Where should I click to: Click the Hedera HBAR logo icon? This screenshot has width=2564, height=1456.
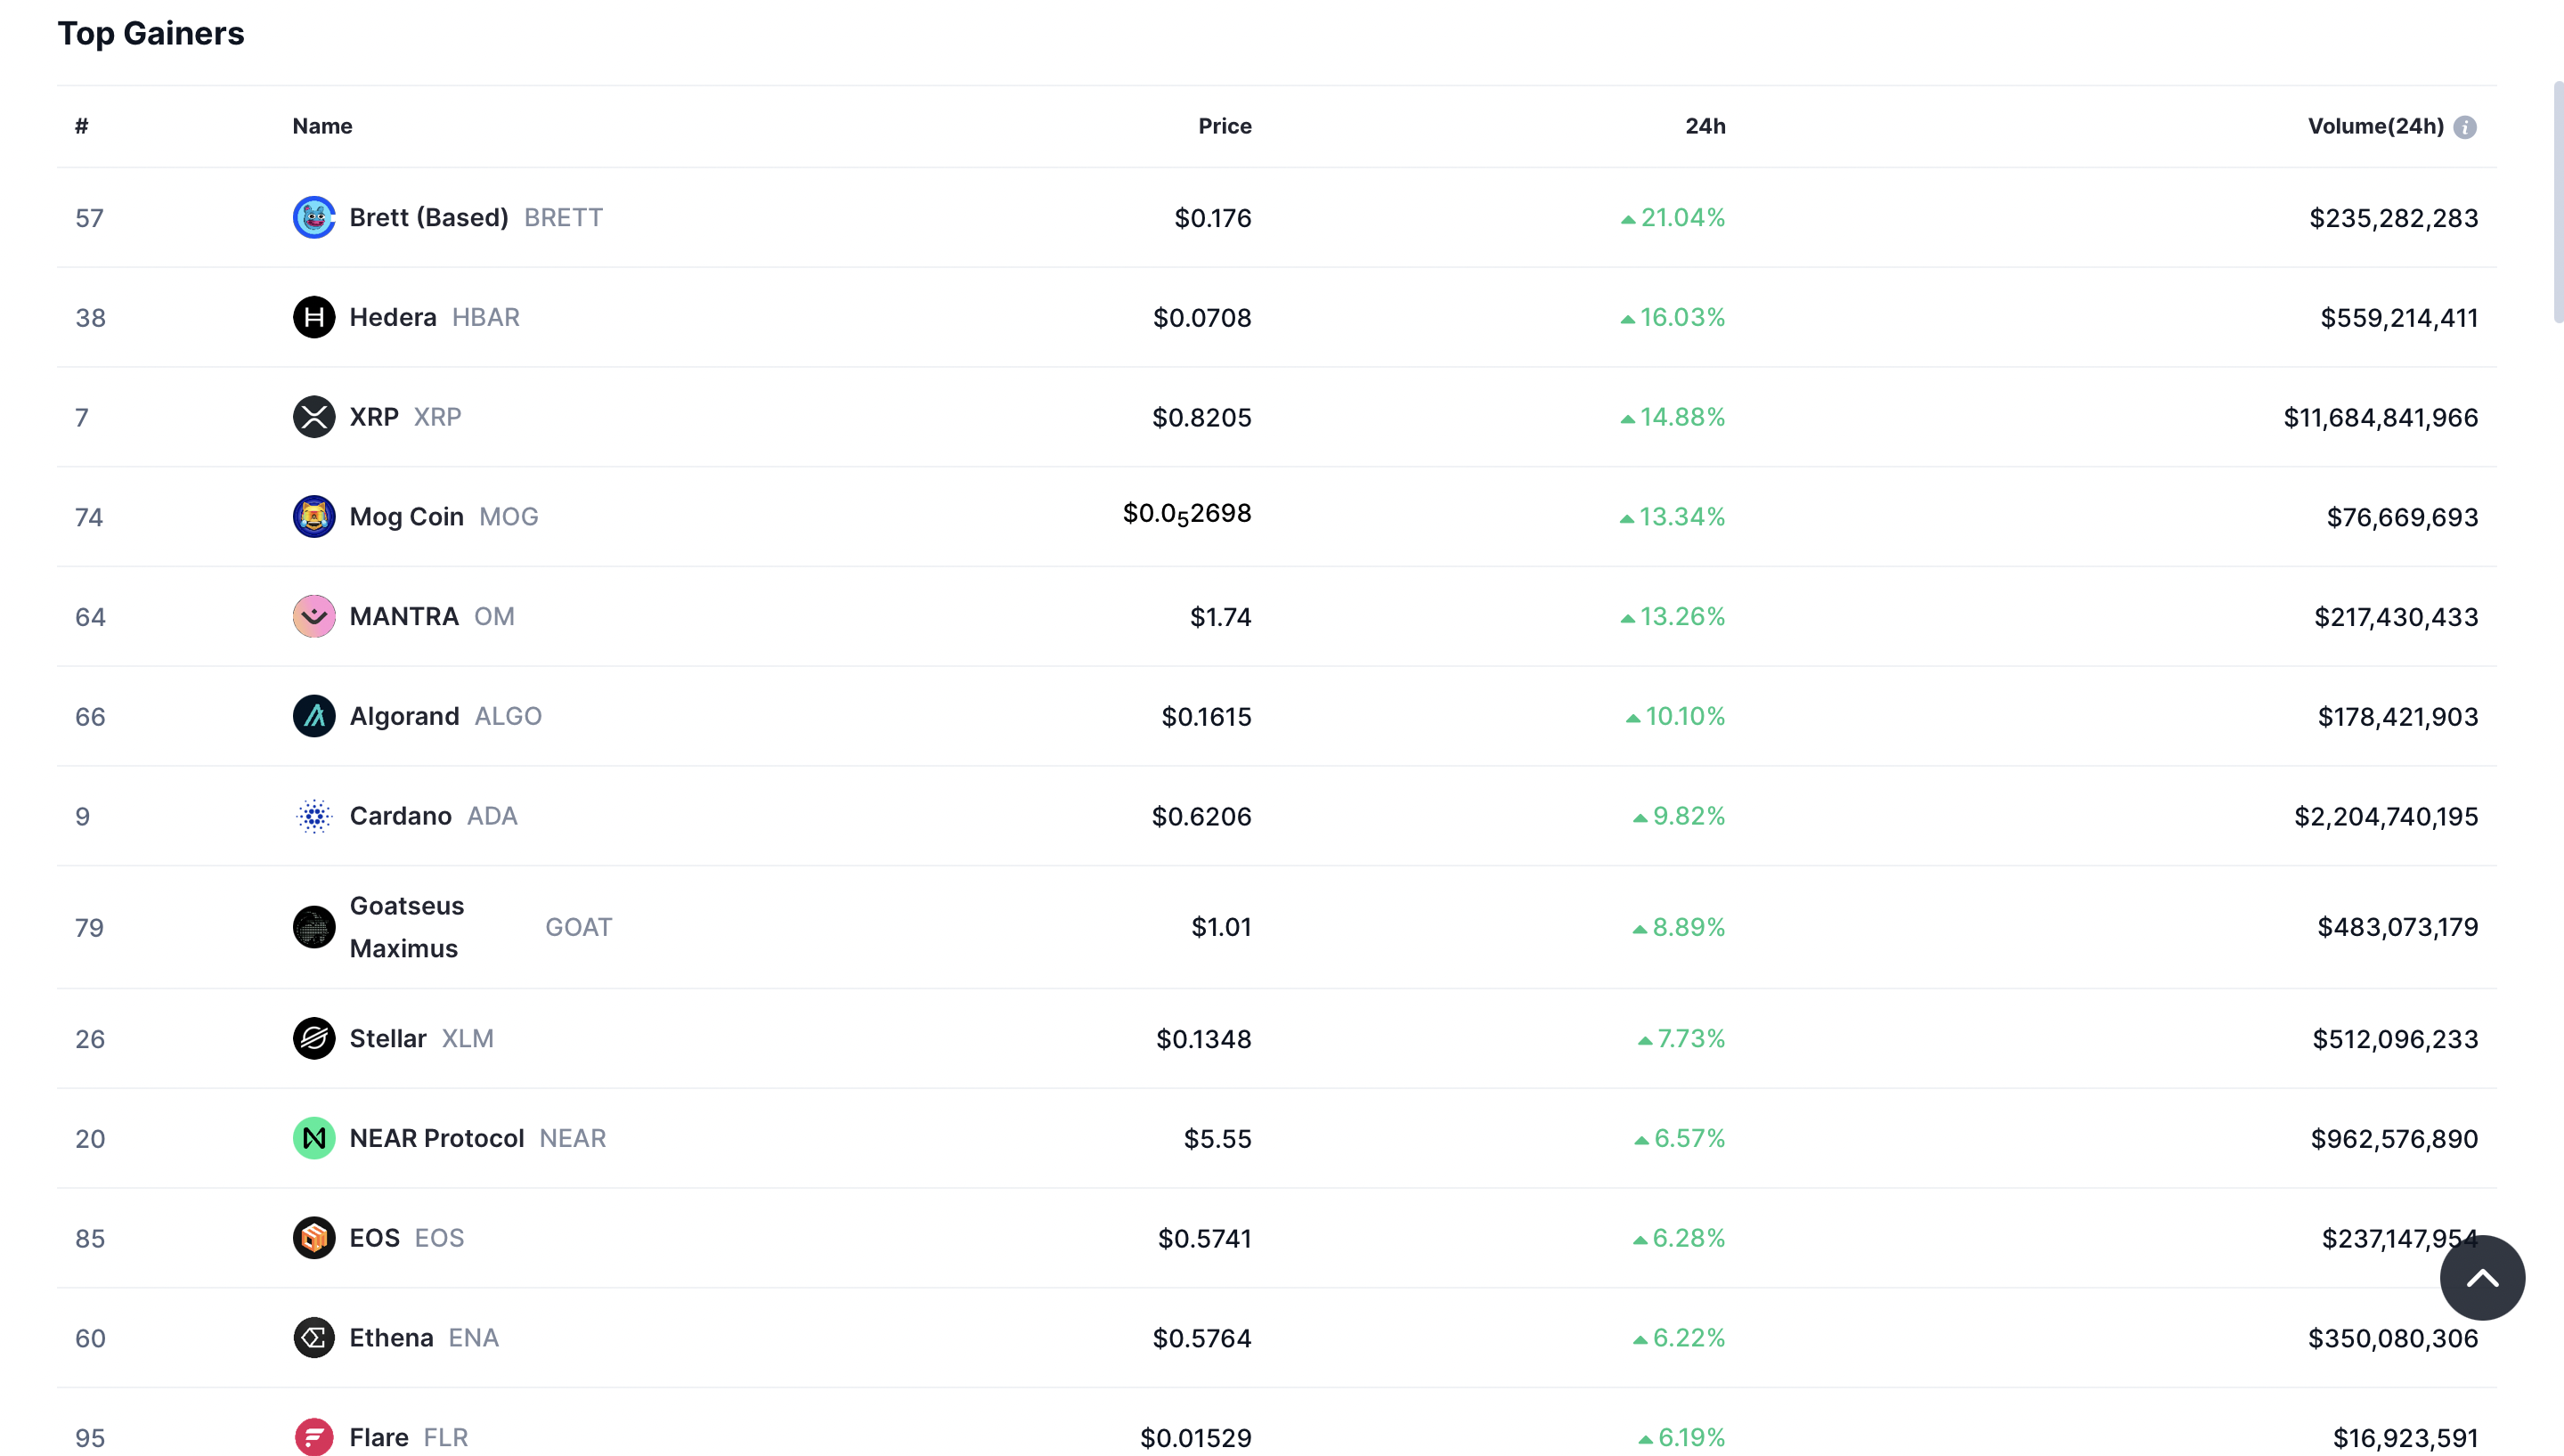314,317
